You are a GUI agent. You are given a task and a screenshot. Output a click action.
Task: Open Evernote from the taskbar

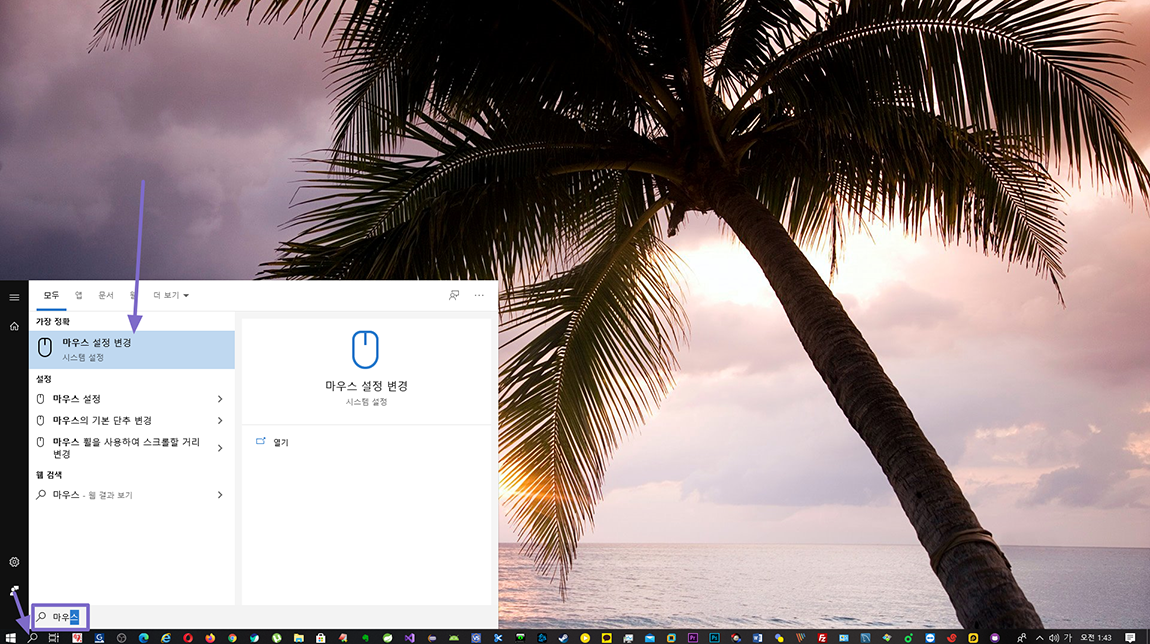365,637
